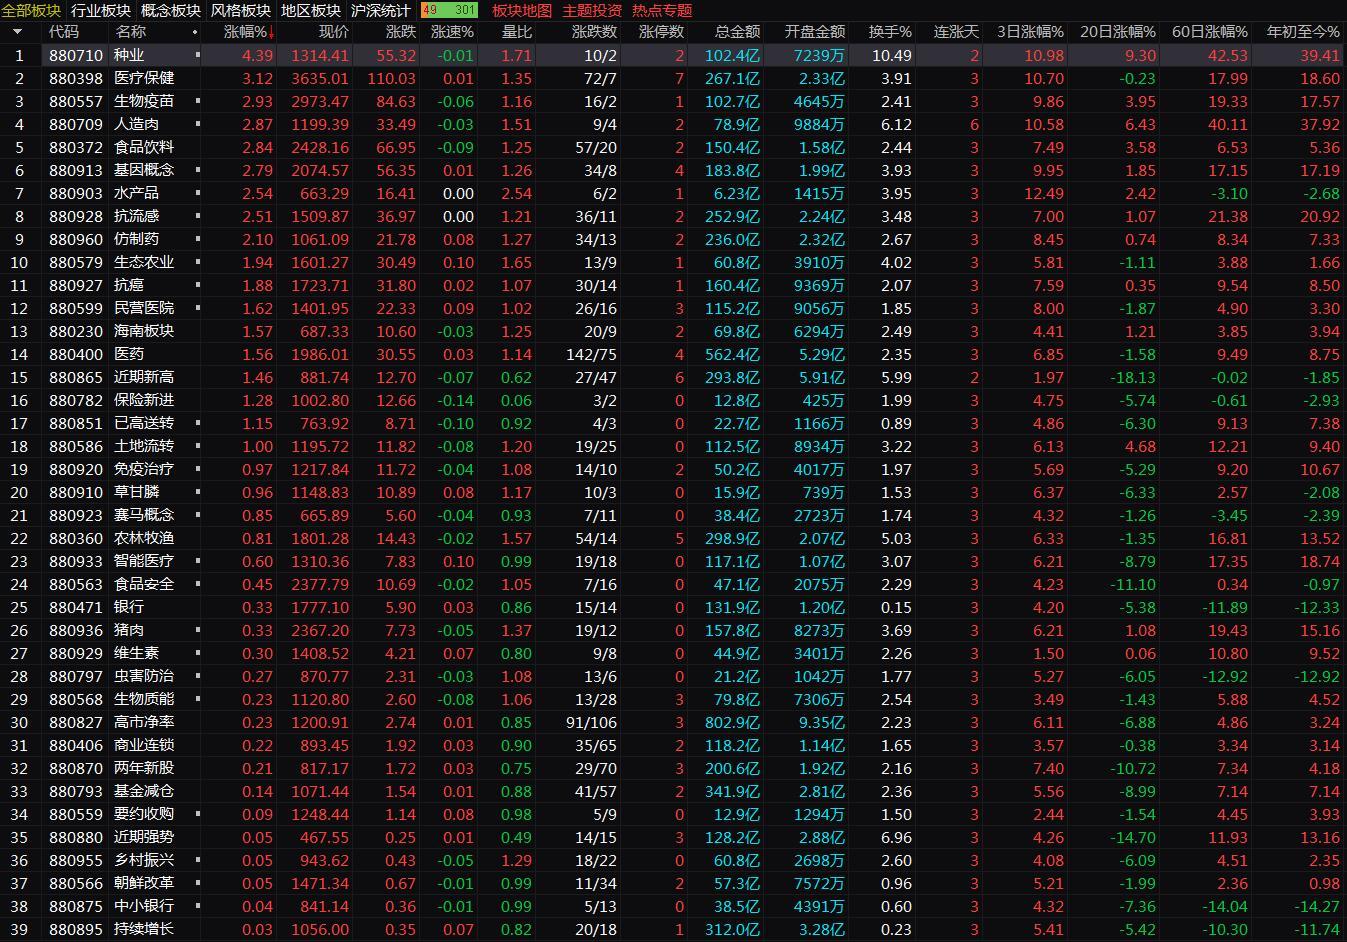1347x942 pixels.
Task: Sort by the 现价 column header
Action: pyautogui.click(x=334, y=32)
